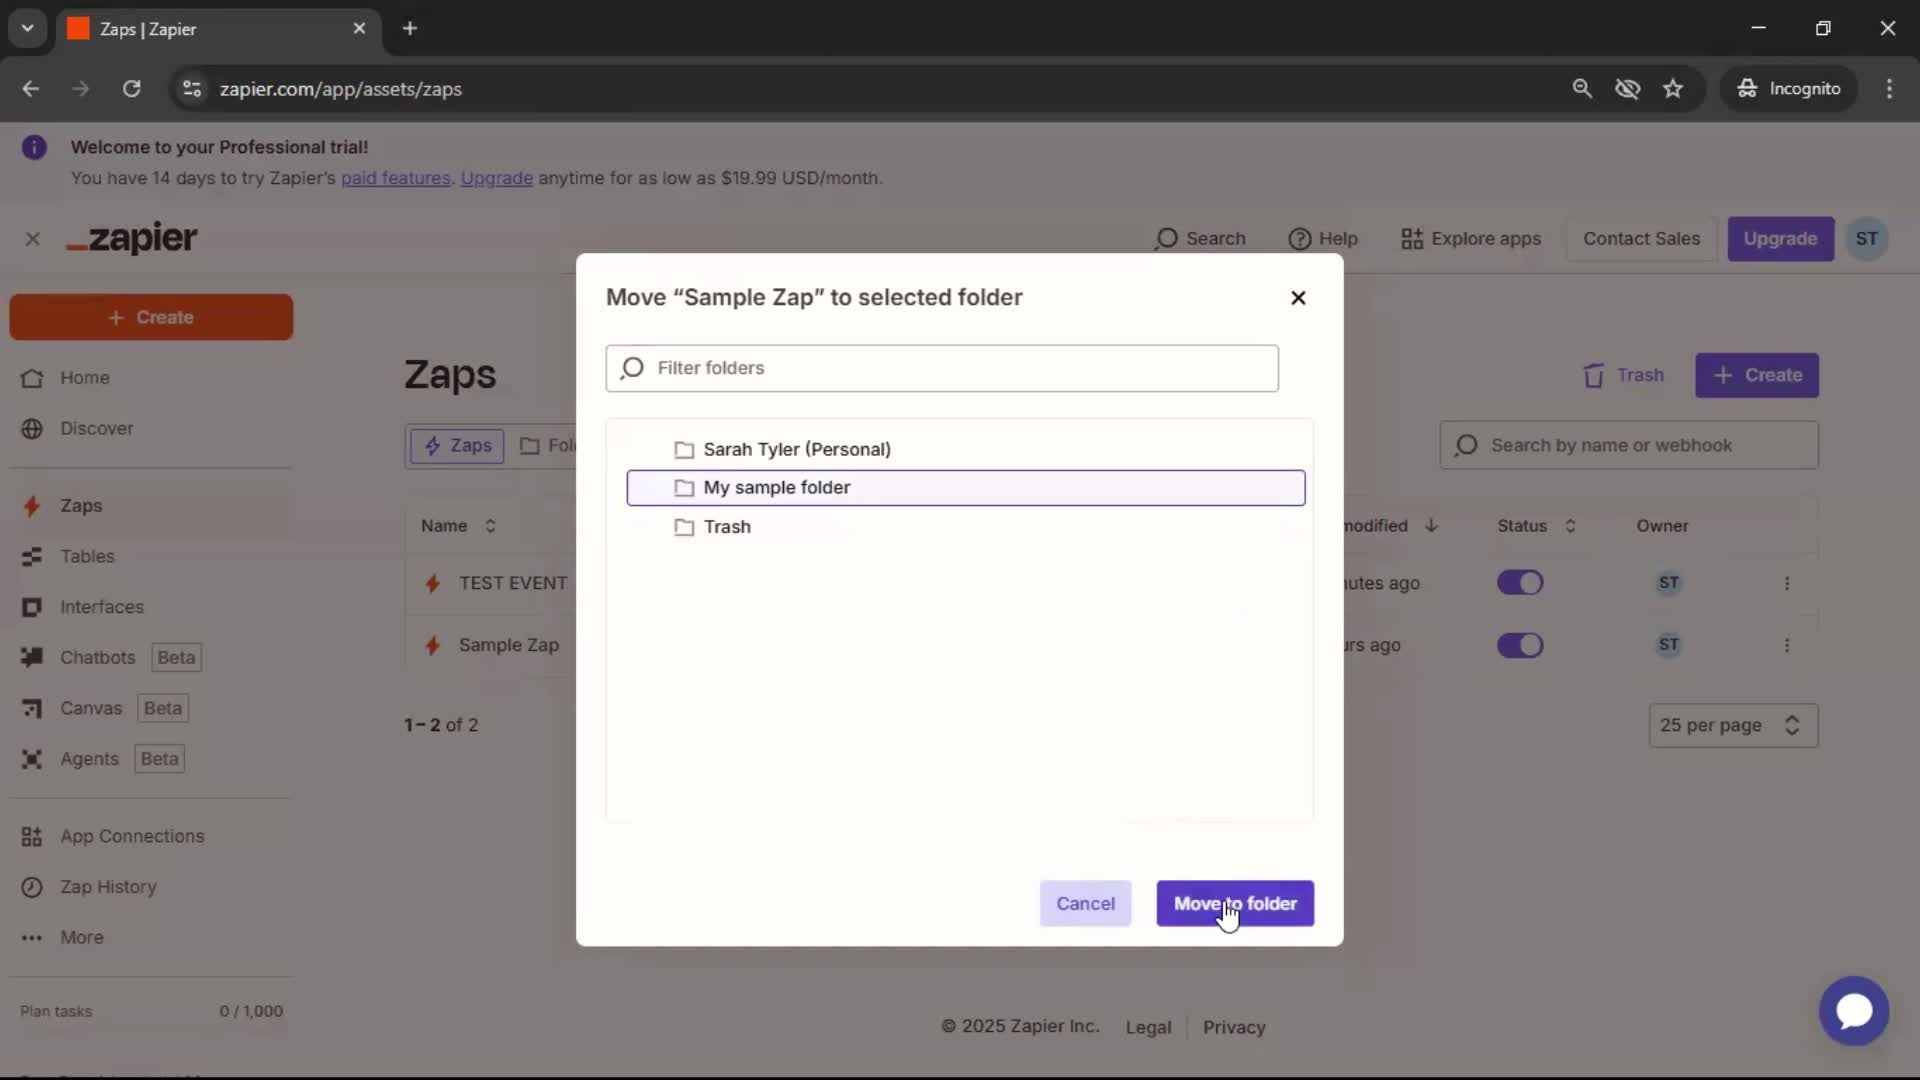
Task: Open the 25 per page dropdown
Action: [1733, 725]
